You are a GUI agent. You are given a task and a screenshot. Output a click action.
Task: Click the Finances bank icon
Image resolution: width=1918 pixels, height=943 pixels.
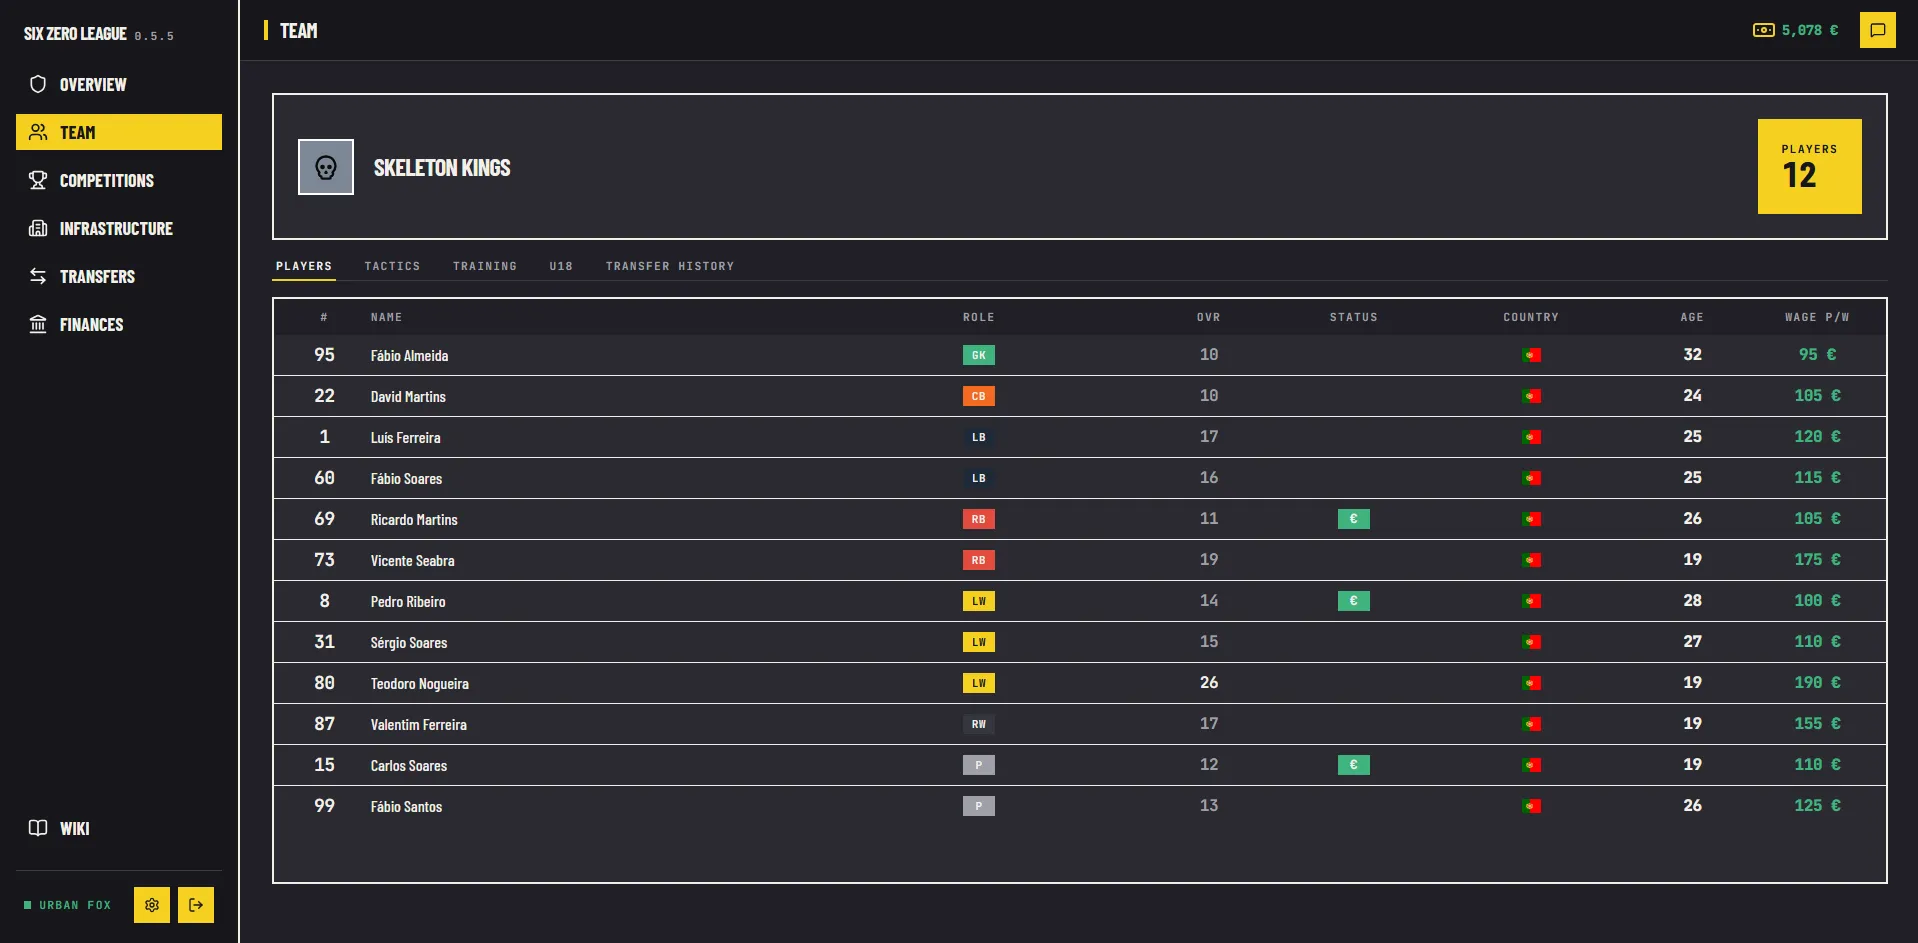coord(38,324)
